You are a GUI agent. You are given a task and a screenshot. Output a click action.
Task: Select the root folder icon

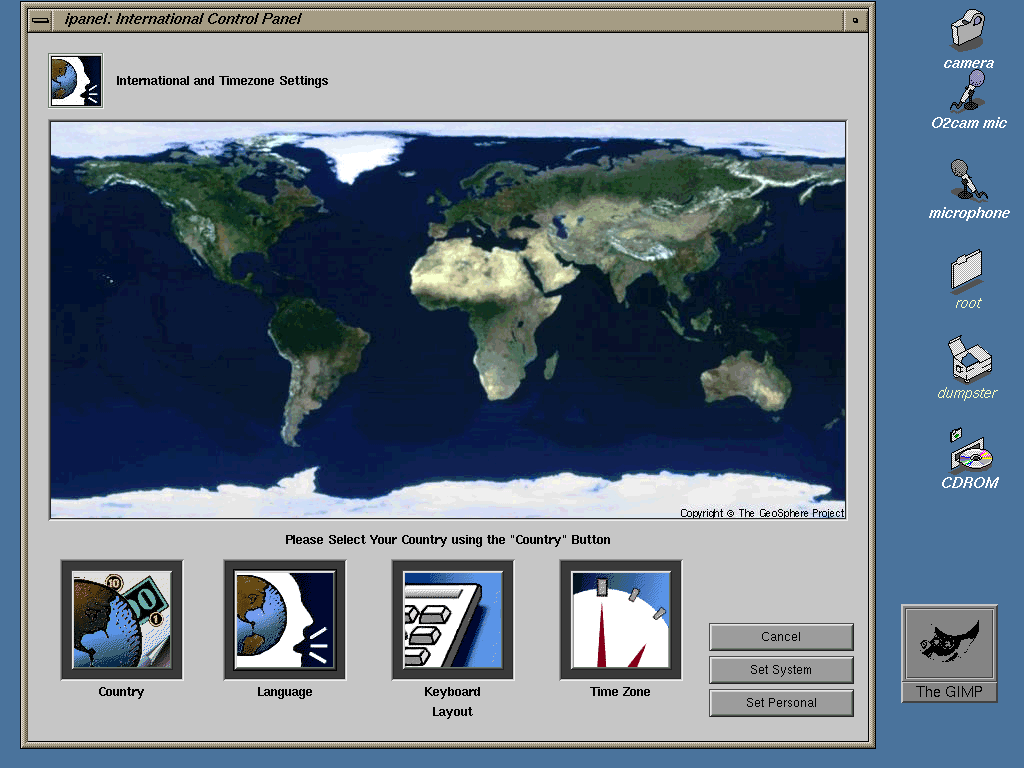pos(967,270)
